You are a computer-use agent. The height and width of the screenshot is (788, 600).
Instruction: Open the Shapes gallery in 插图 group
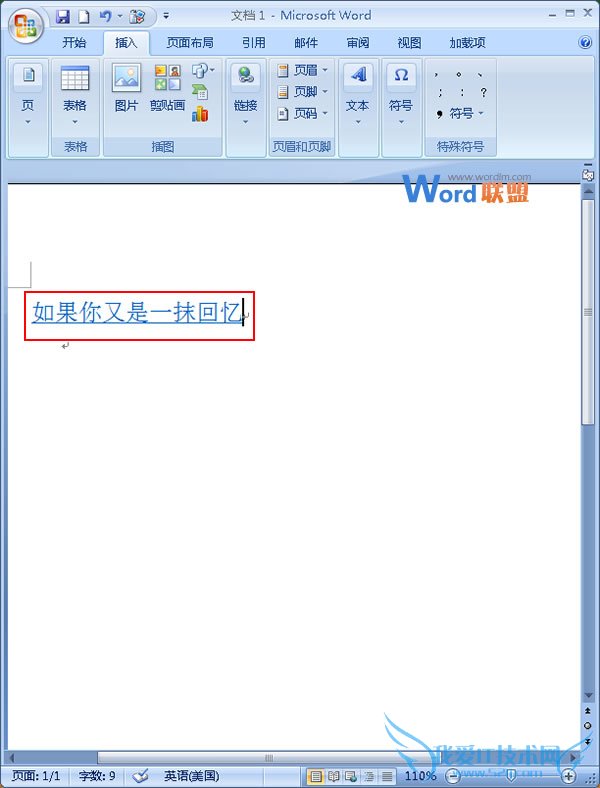(203, 70)
